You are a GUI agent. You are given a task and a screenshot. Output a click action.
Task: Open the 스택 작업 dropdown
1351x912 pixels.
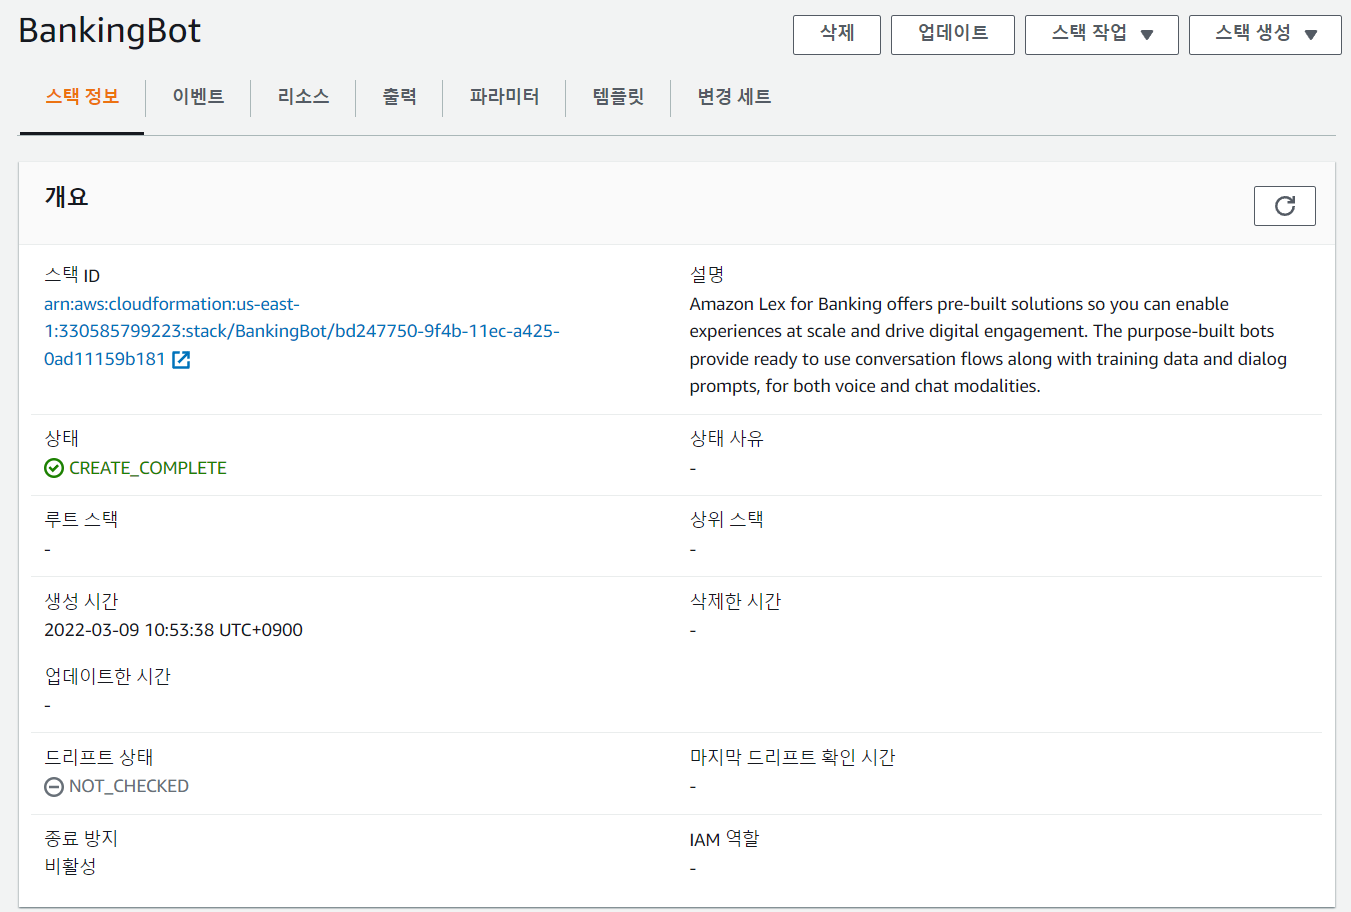(1102, 35)
